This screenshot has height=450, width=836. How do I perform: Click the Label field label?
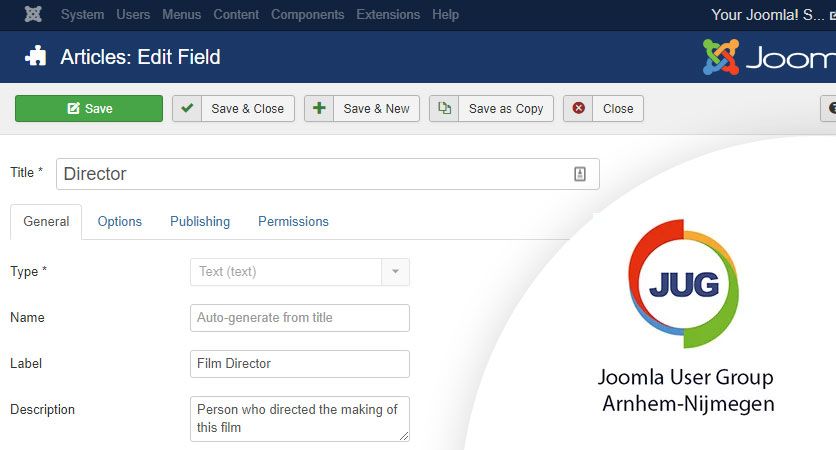click(x=26, y=363)
